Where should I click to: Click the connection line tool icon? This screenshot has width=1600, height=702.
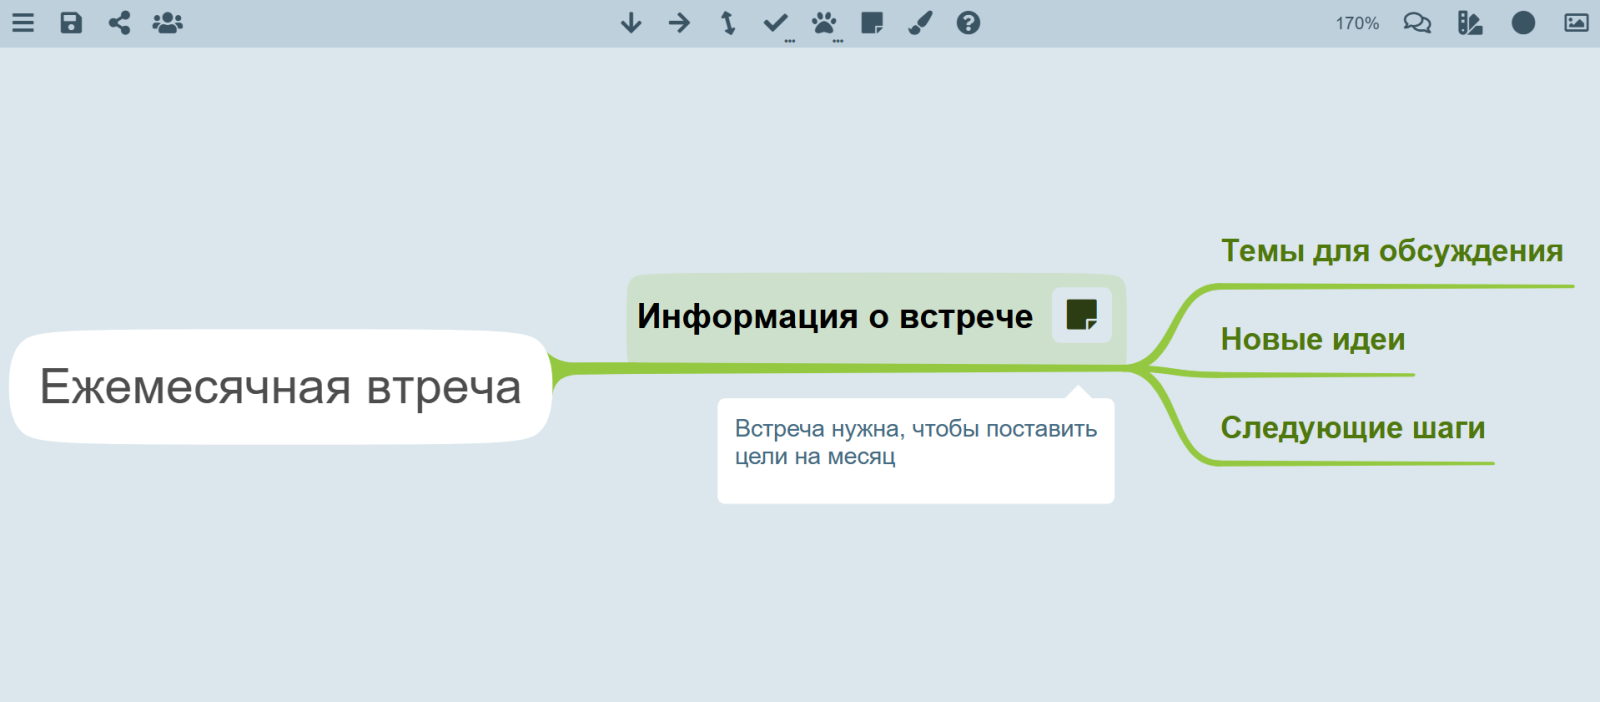(x=728, y=23)
